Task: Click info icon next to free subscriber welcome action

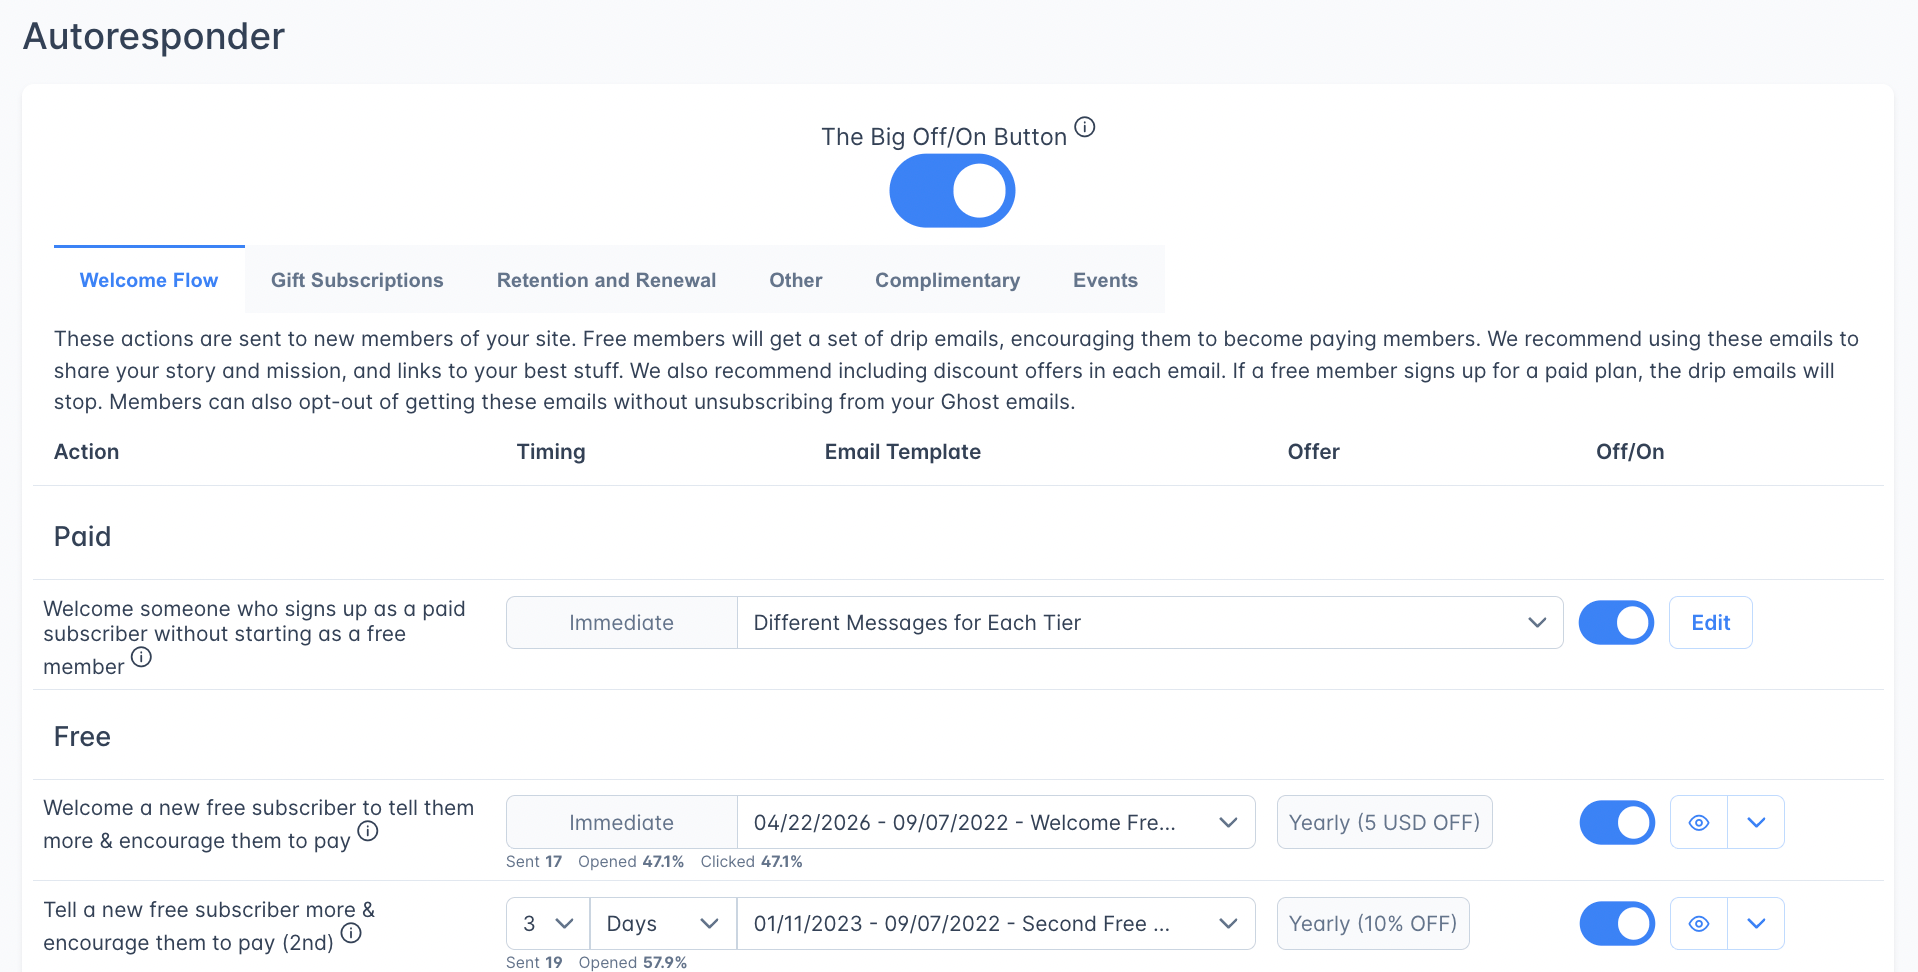Action: click(368, 831)
